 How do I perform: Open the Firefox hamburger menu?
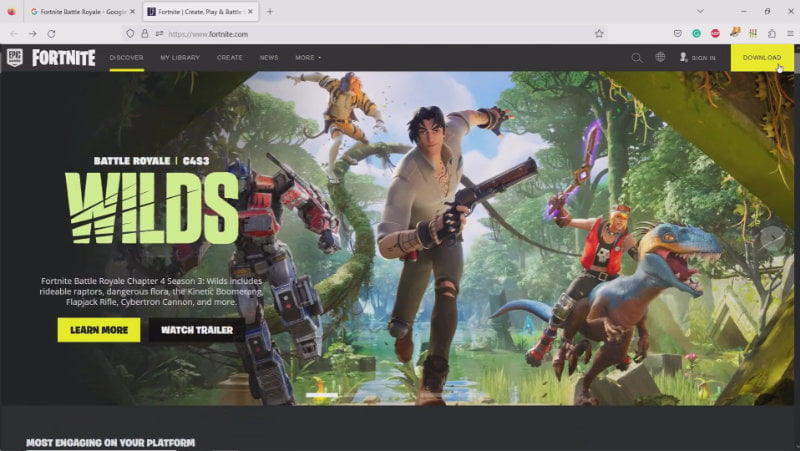tap(790, 34)
